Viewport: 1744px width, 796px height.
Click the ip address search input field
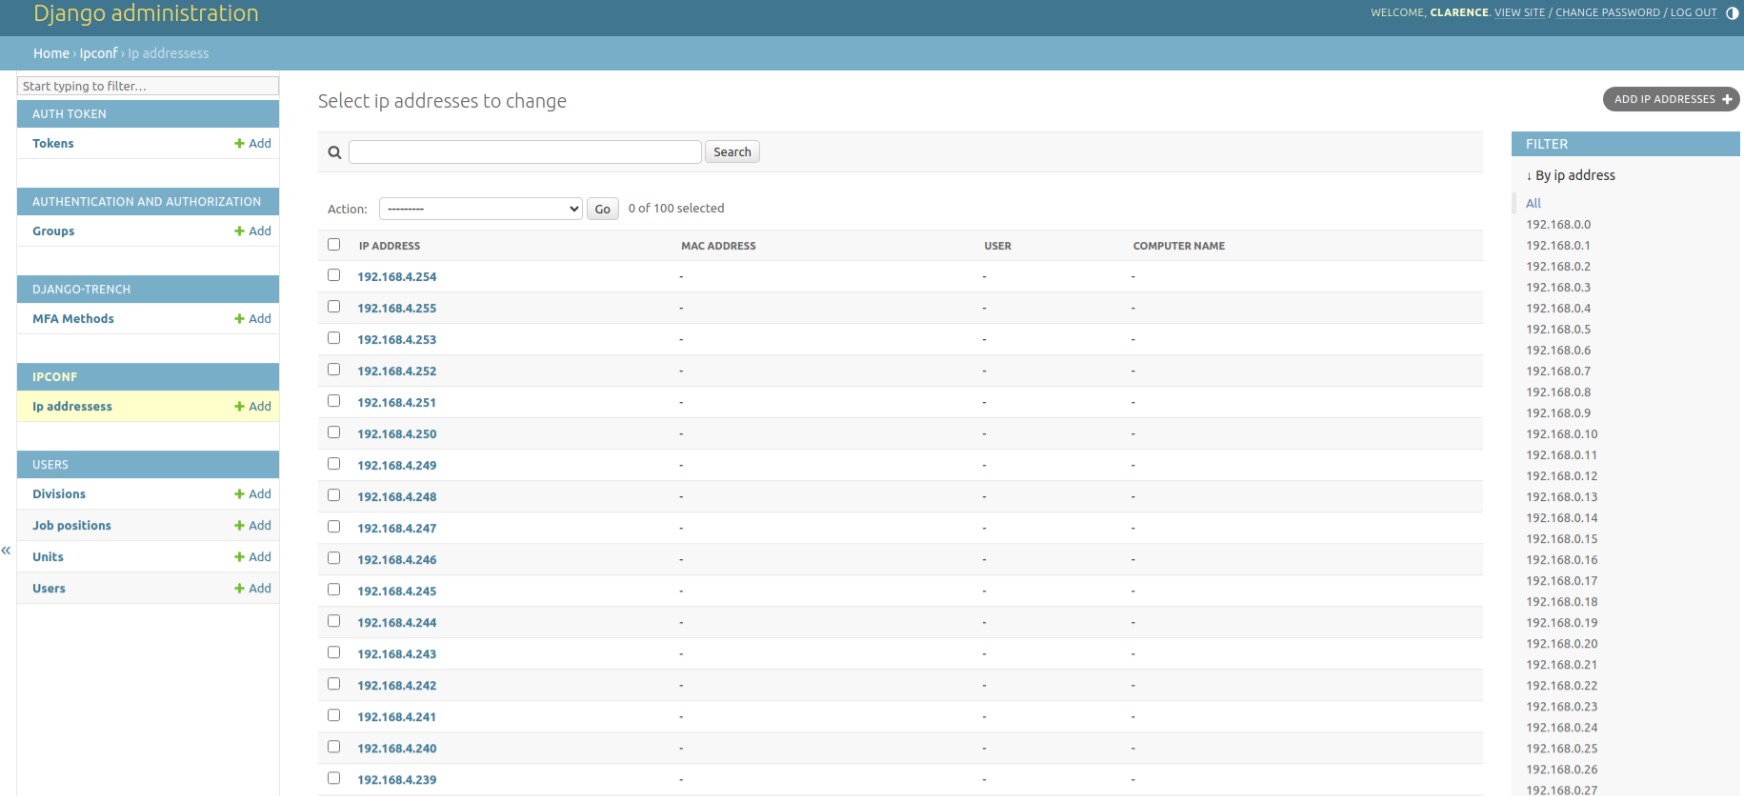point(525,152)
